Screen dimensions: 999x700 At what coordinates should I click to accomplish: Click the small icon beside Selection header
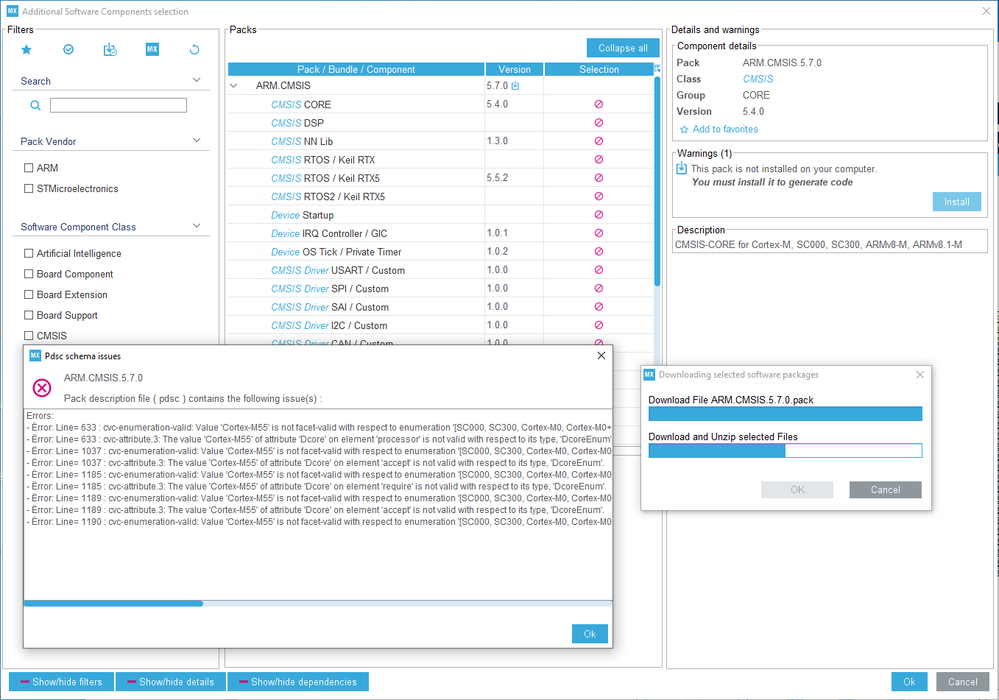pyautogui.click(x=657, y=69)
